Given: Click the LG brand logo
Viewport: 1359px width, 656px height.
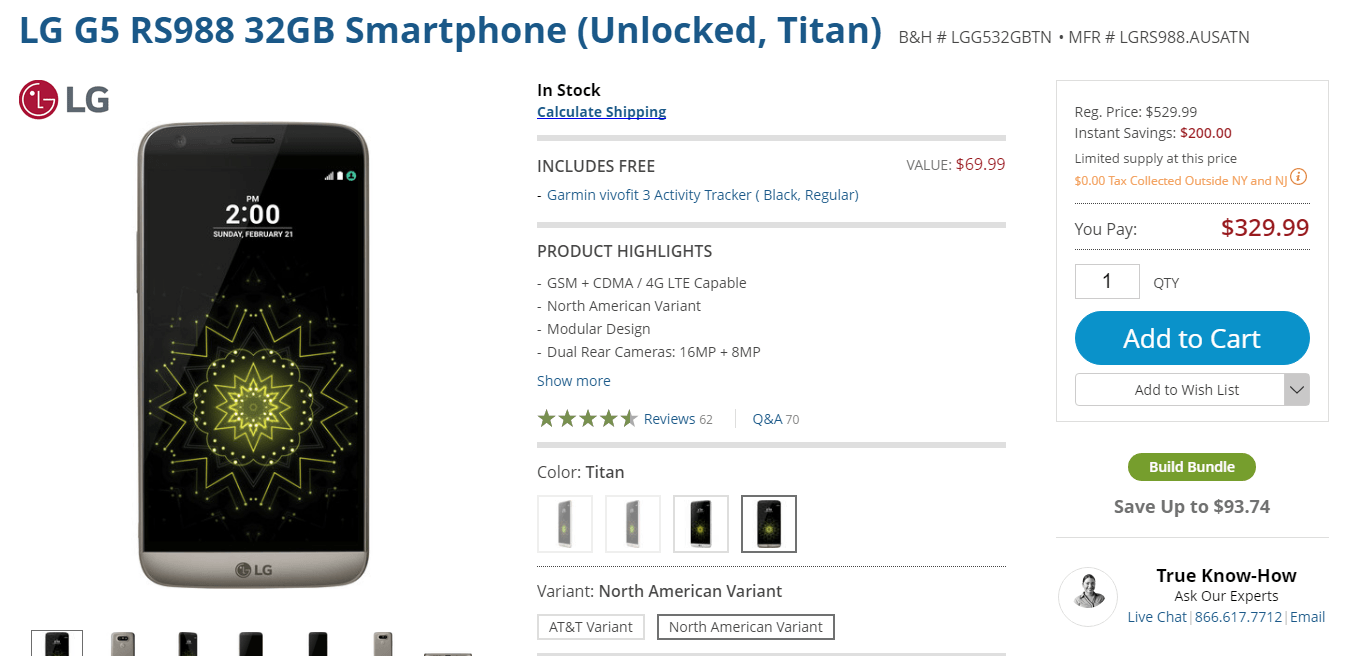Looking at the screenshot, I should click(x=64, y=100).
